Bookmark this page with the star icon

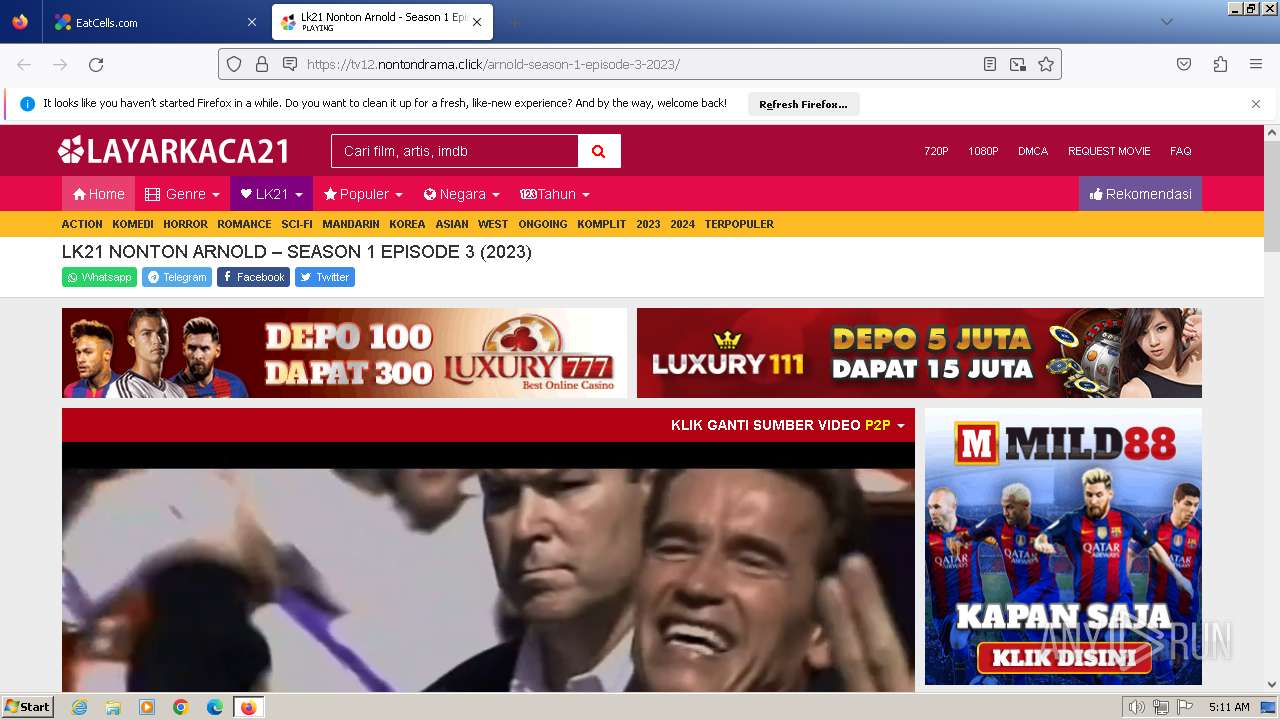click(1046, 64)
